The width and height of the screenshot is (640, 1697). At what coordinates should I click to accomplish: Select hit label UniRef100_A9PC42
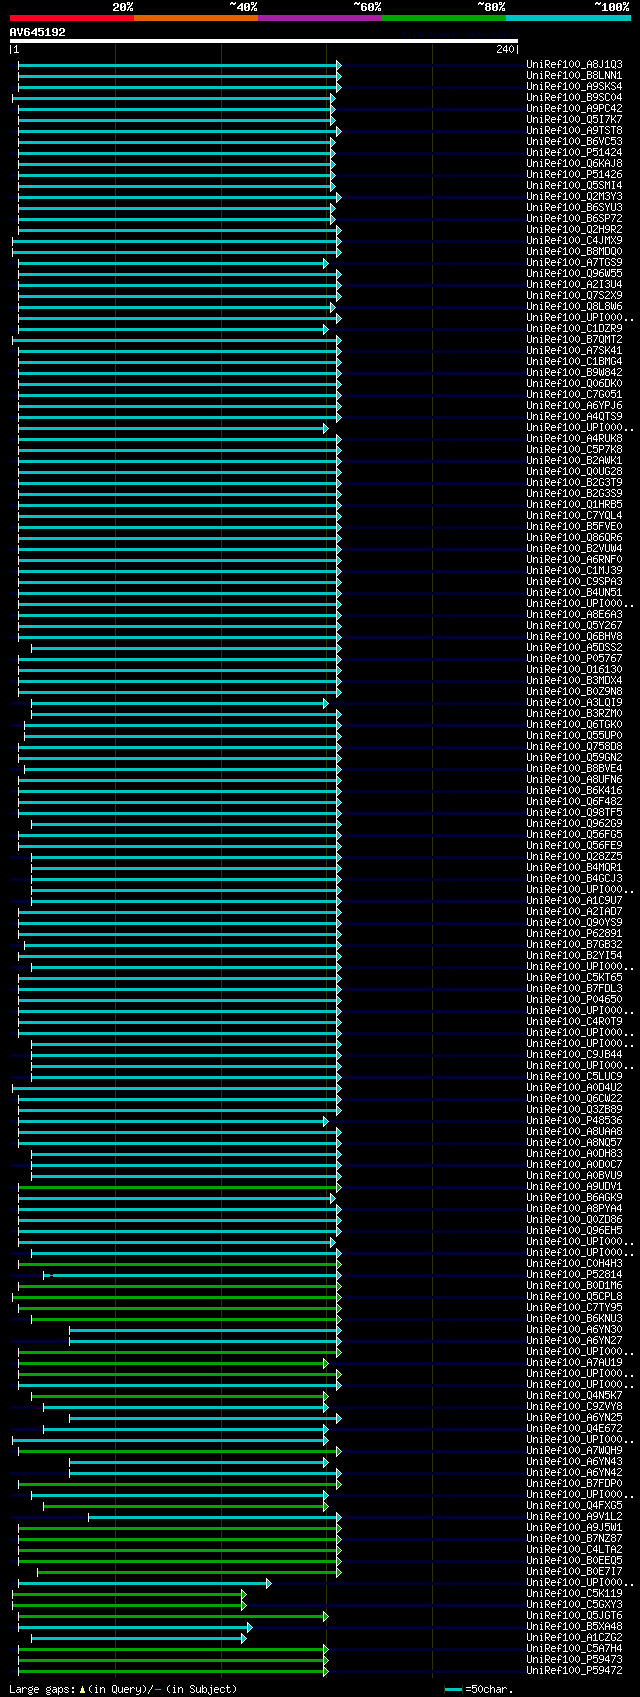574,109
